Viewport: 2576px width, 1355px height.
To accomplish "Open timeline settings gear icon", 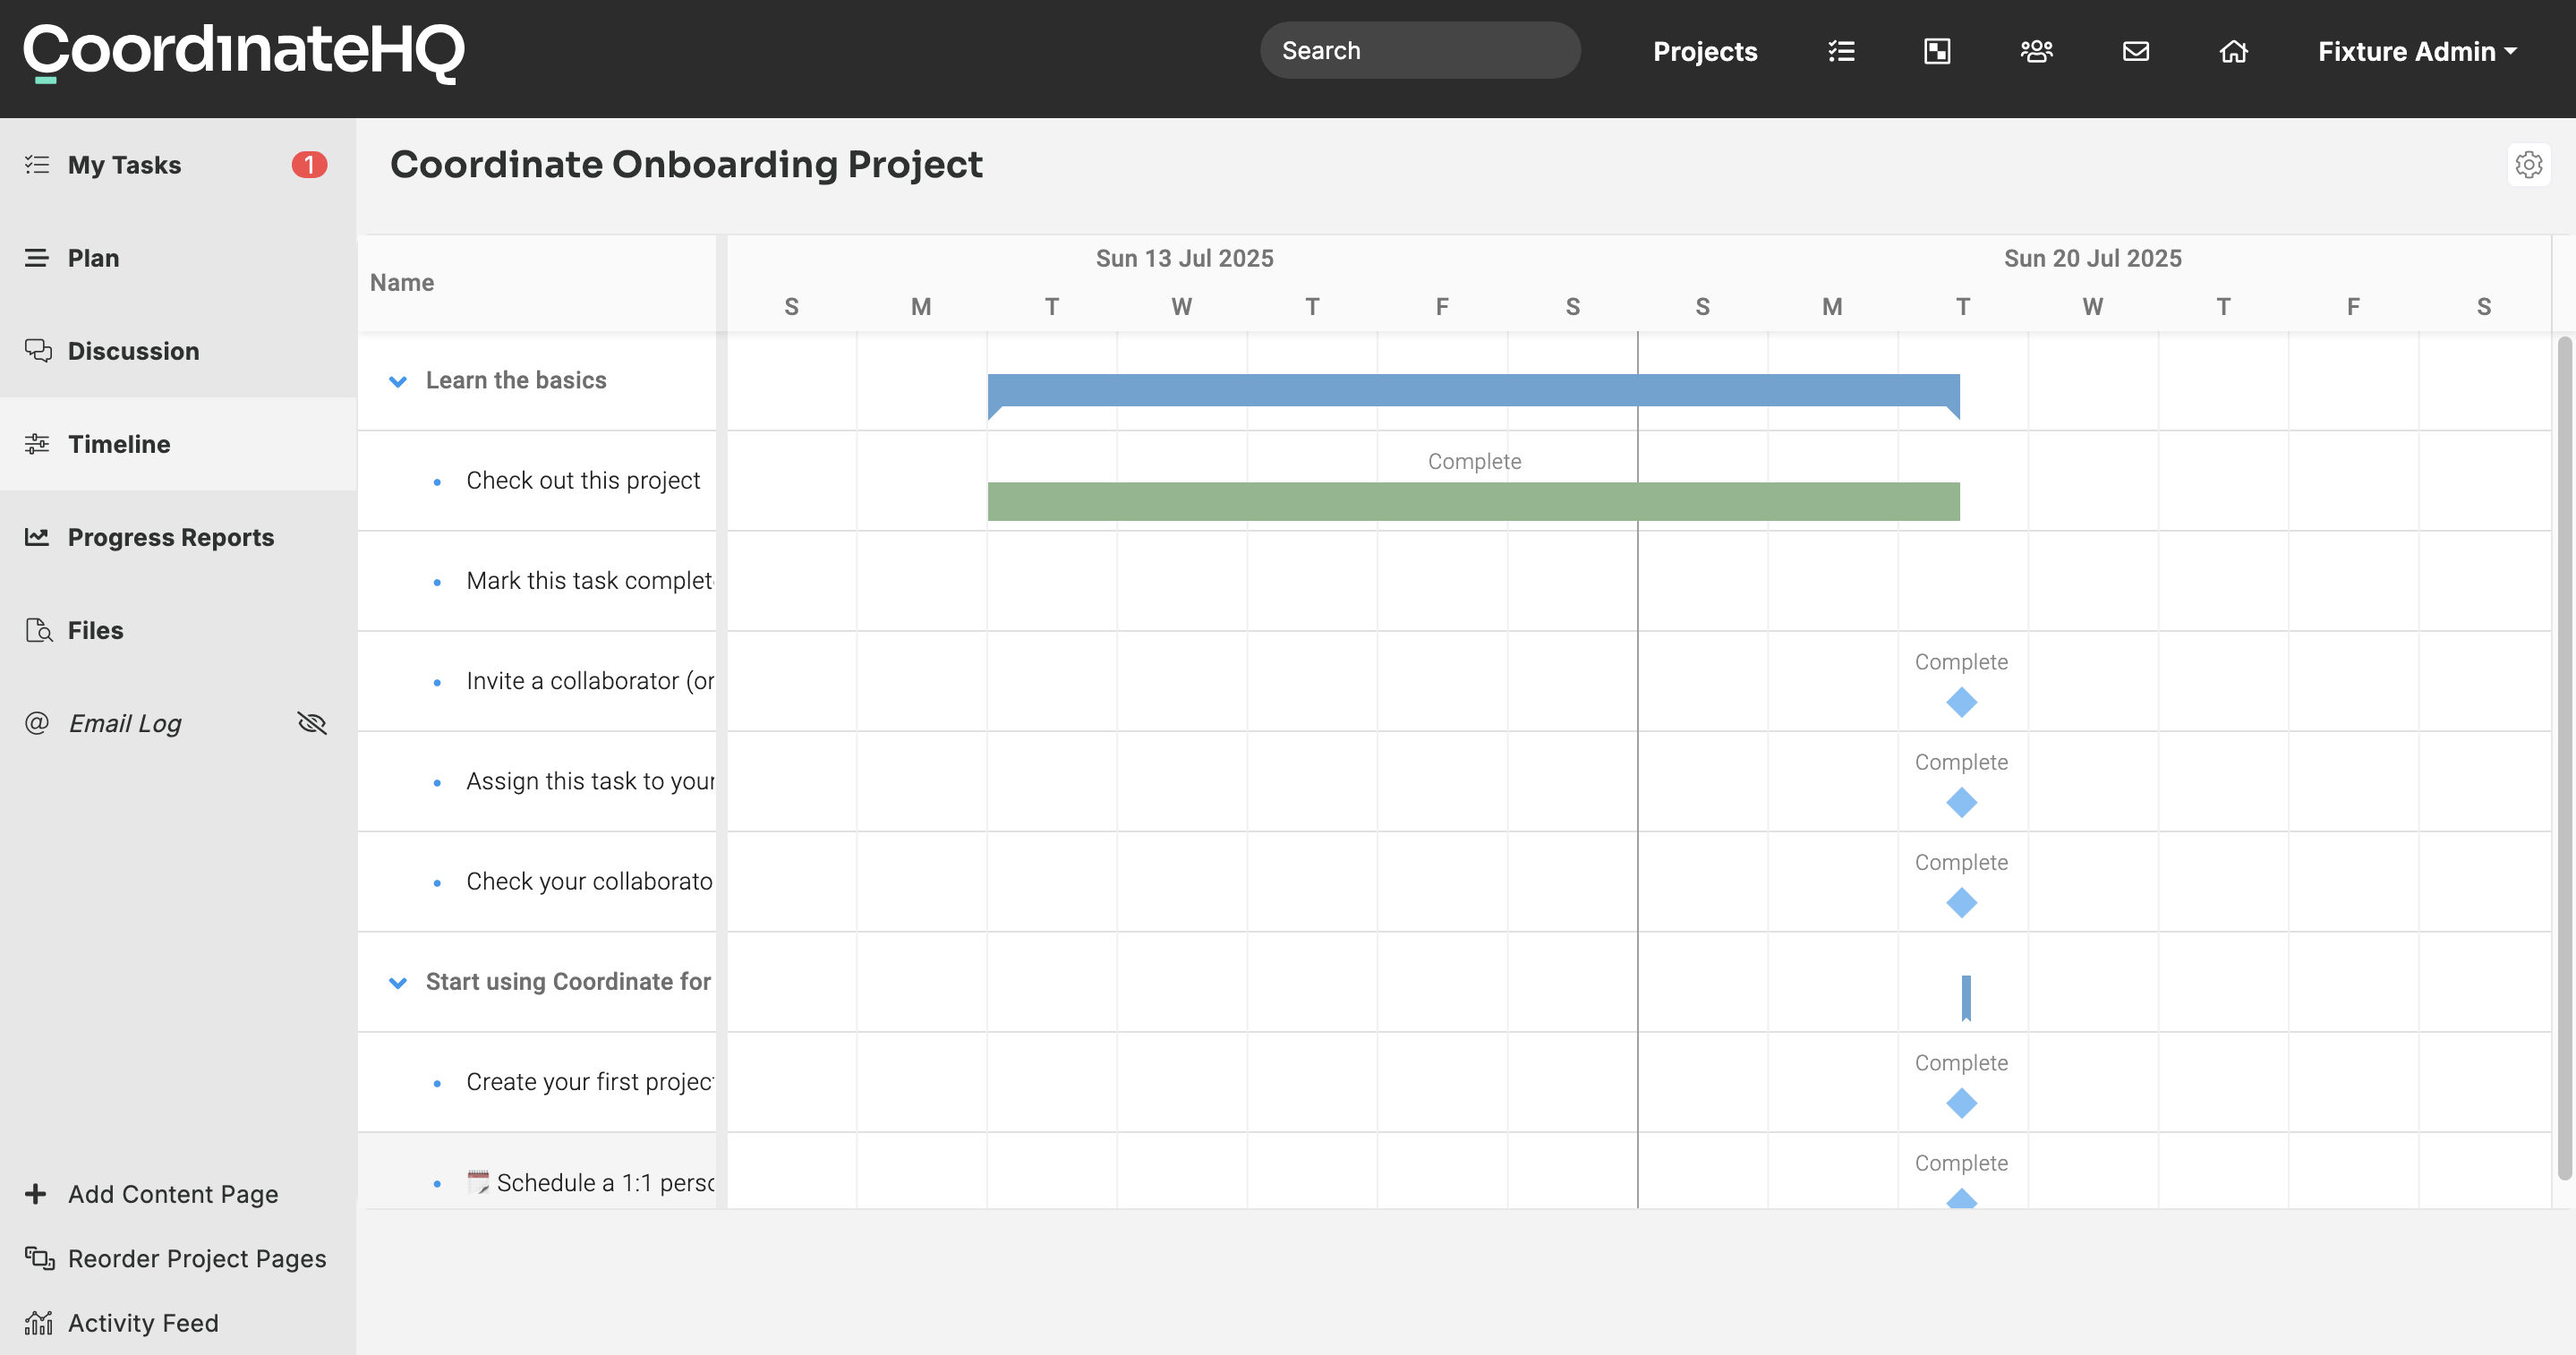I will point(2529,164).
